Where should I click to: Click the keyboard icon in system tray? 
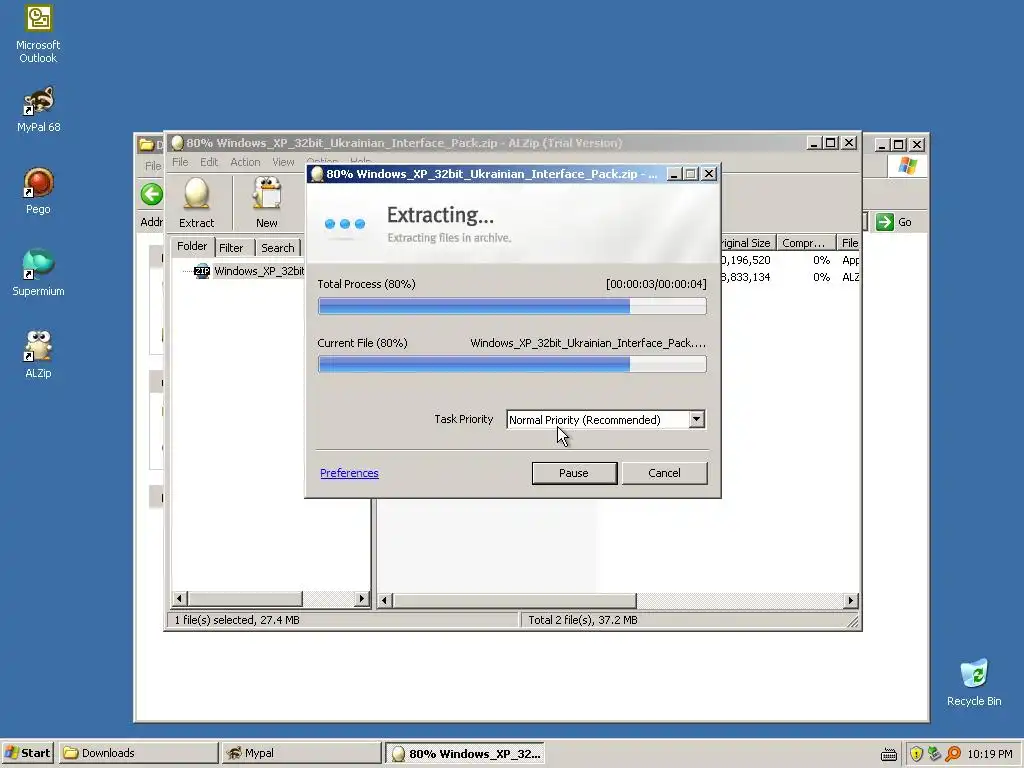[x=889, y=754]
